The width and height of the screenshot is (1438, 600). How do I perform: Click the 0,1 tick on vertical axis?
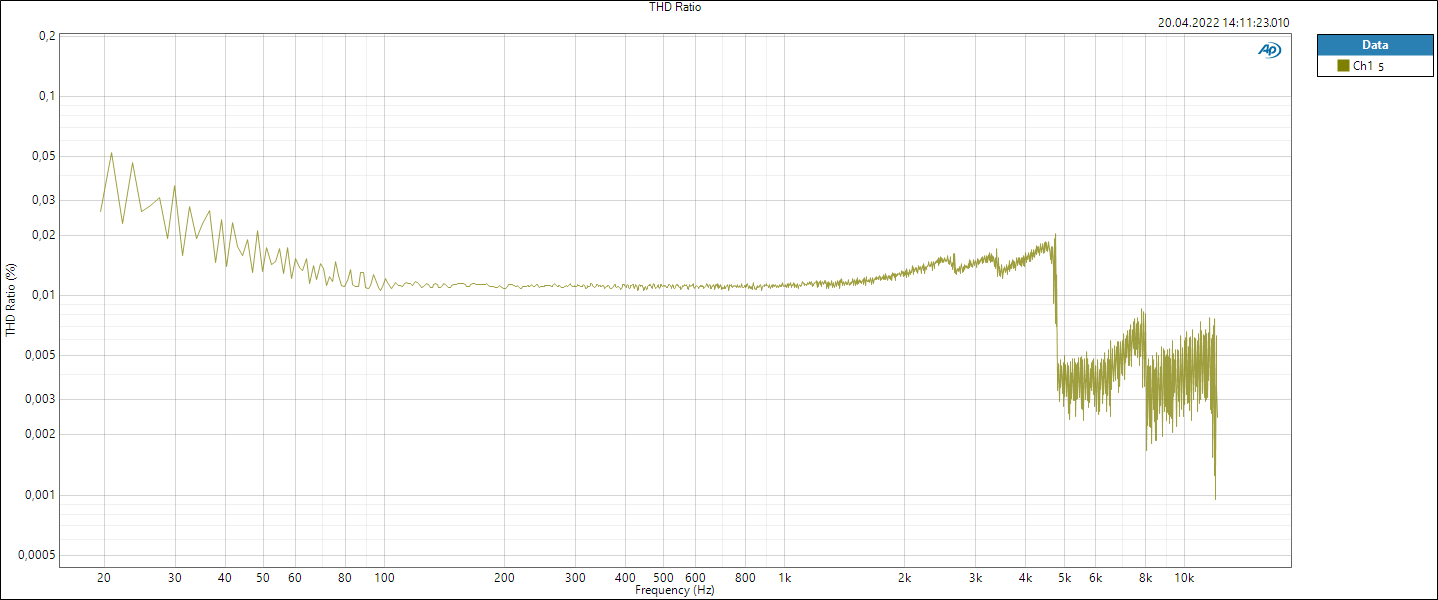click(46, 96)
